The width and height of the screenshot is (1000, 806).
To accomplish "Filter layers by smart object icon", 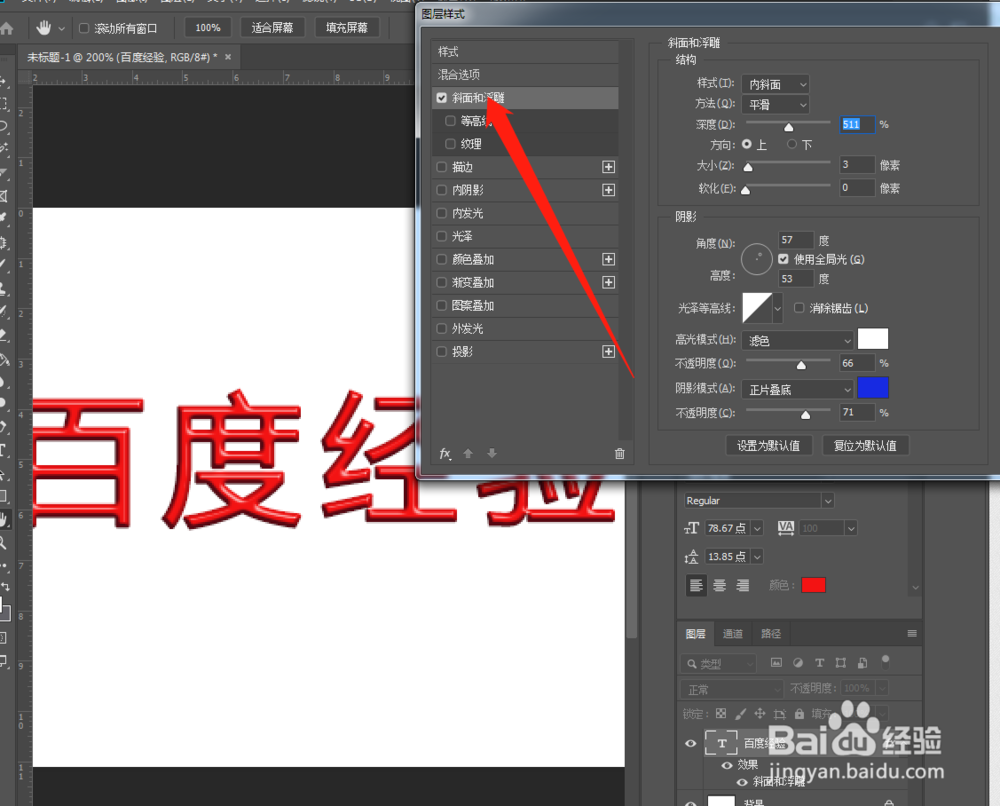I will [862, 663].
